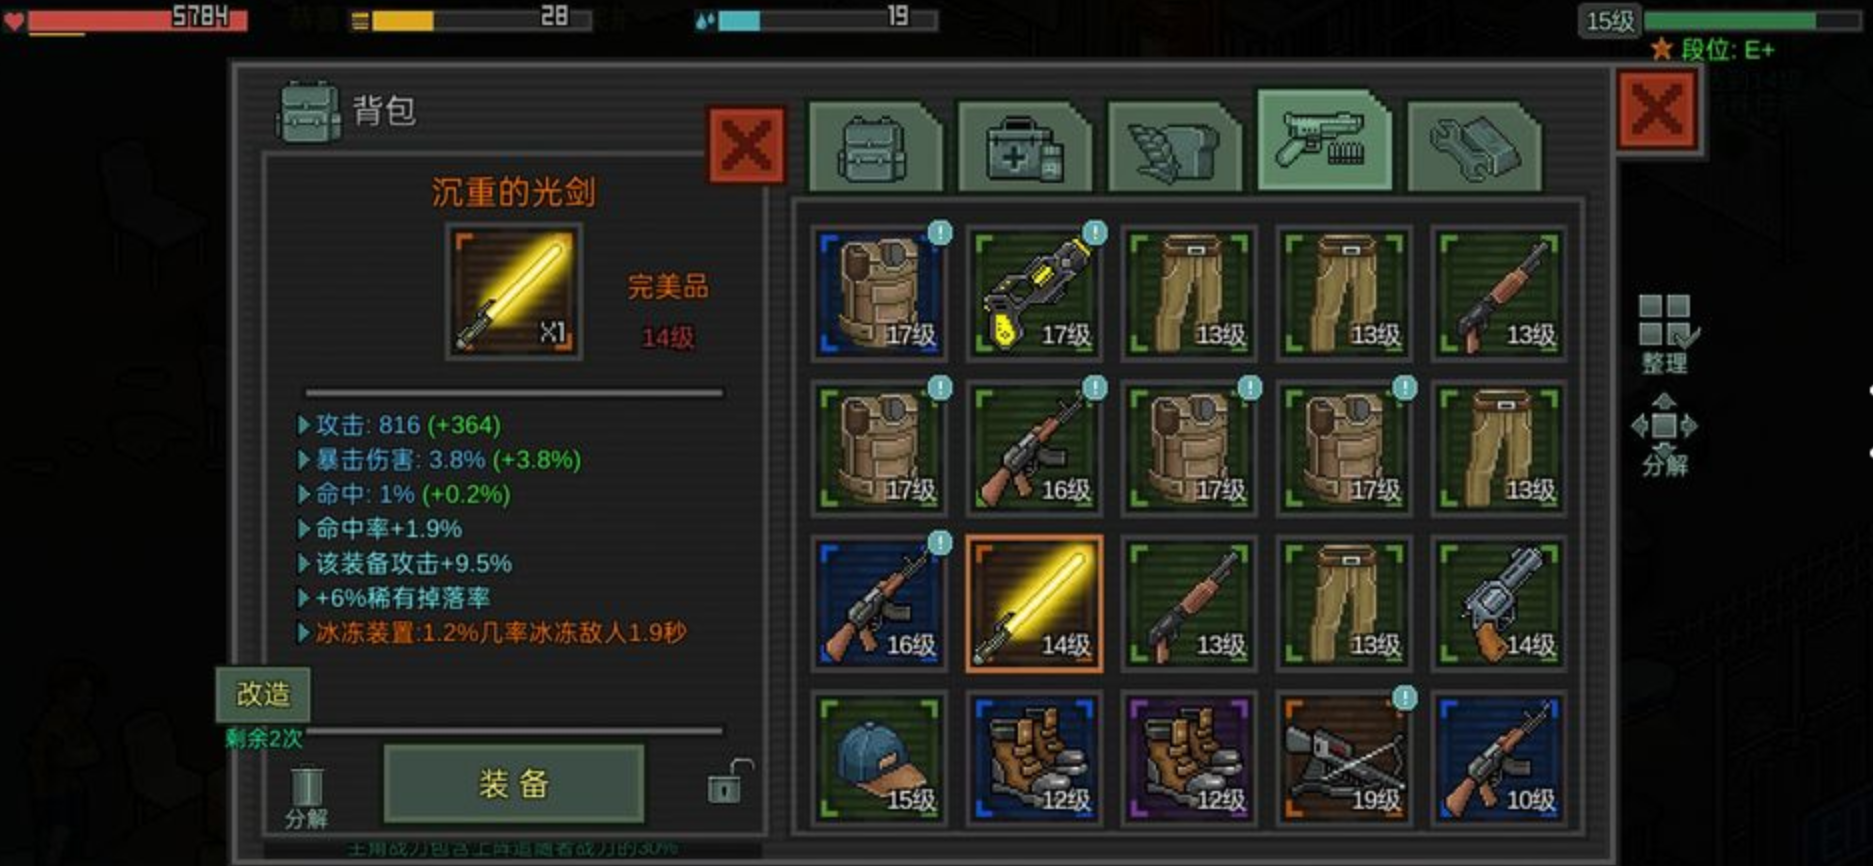Image resolution: width=1873 pixels, height=866 pixels.
Task: Expand the 冰冻装置 freeze device detail
Action: 304,633
